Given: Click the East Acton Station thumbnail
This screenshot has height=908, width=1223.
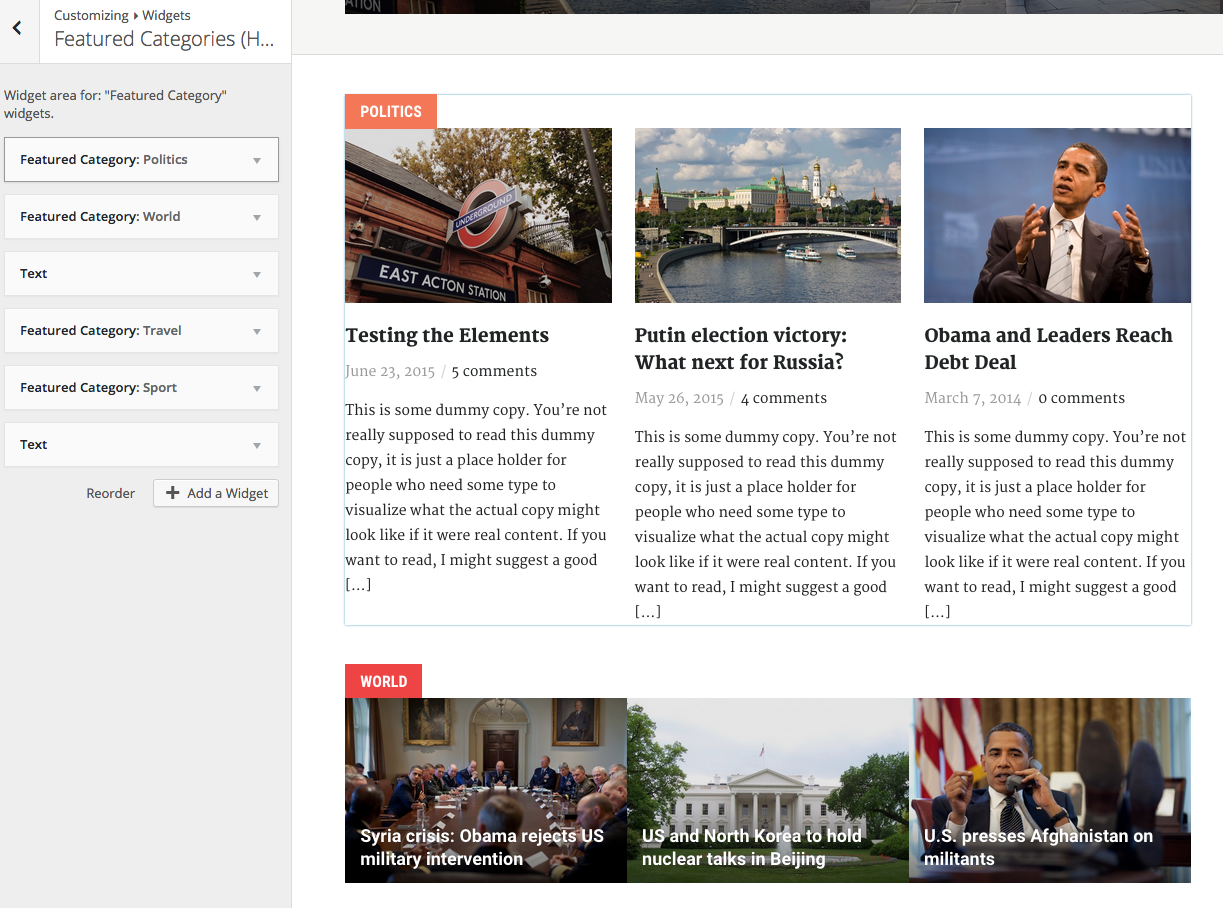Looking at the screenshot, I should pyautogui.click(x=478, y=215).
